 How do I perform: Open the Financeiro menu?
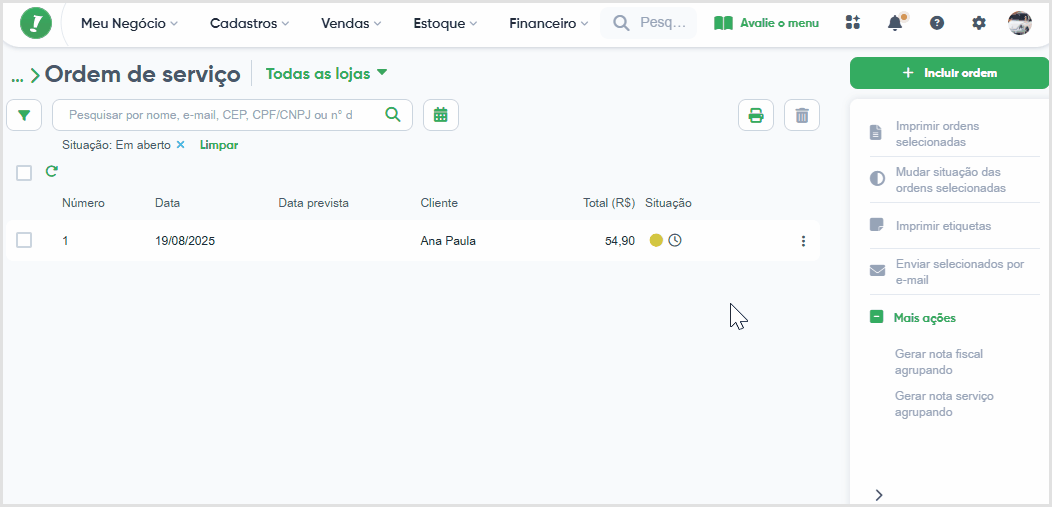coord(548,23)
